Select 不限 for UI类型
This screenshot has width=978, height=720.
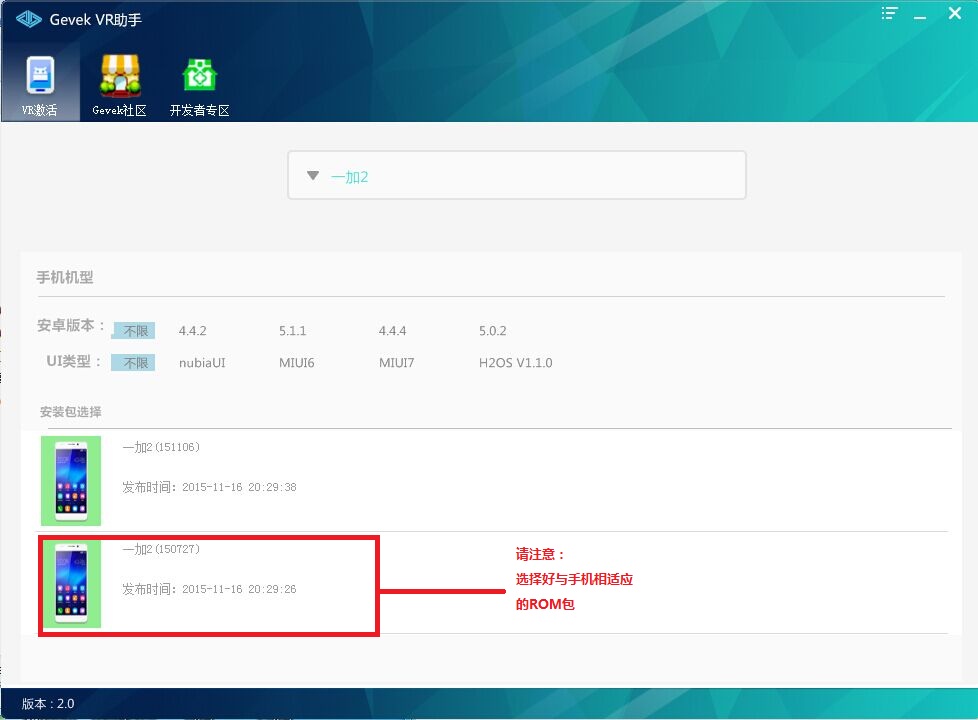pyautogui.click(x=133, y=362)
